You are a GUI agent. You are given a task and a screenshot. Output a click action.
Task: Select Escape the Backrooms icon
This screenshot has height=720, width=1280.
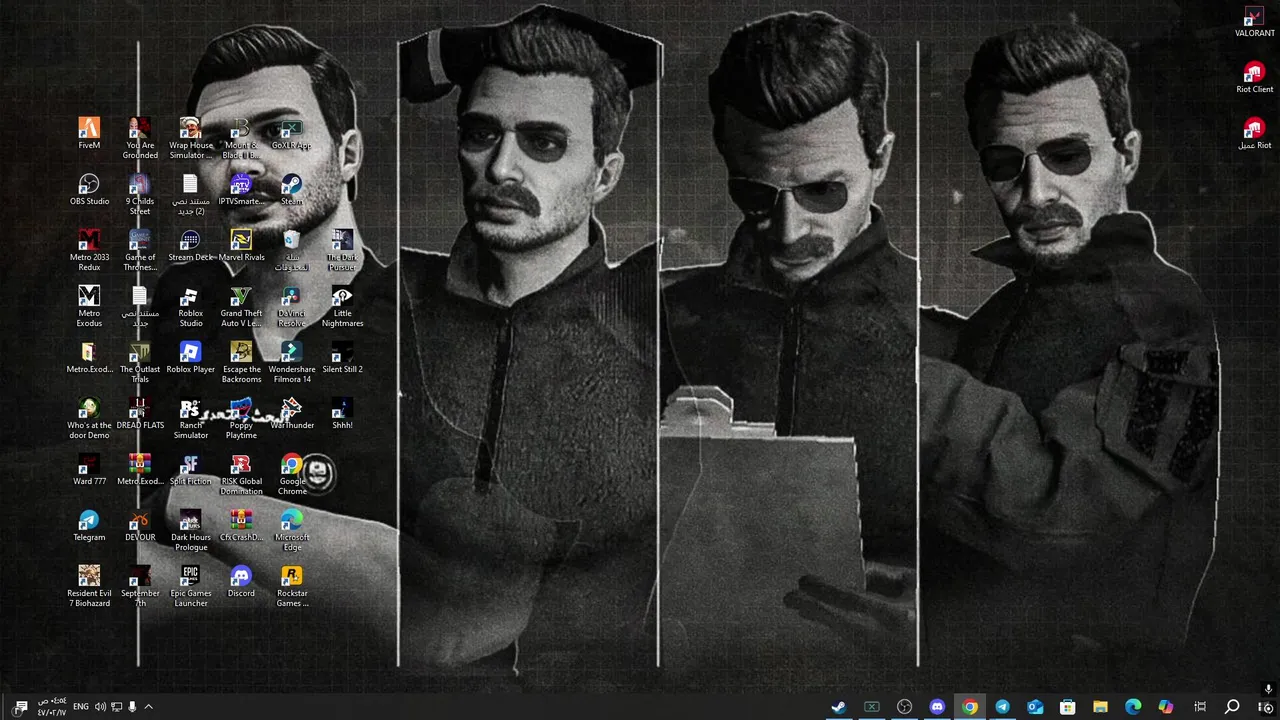click(x=241, y=362)
